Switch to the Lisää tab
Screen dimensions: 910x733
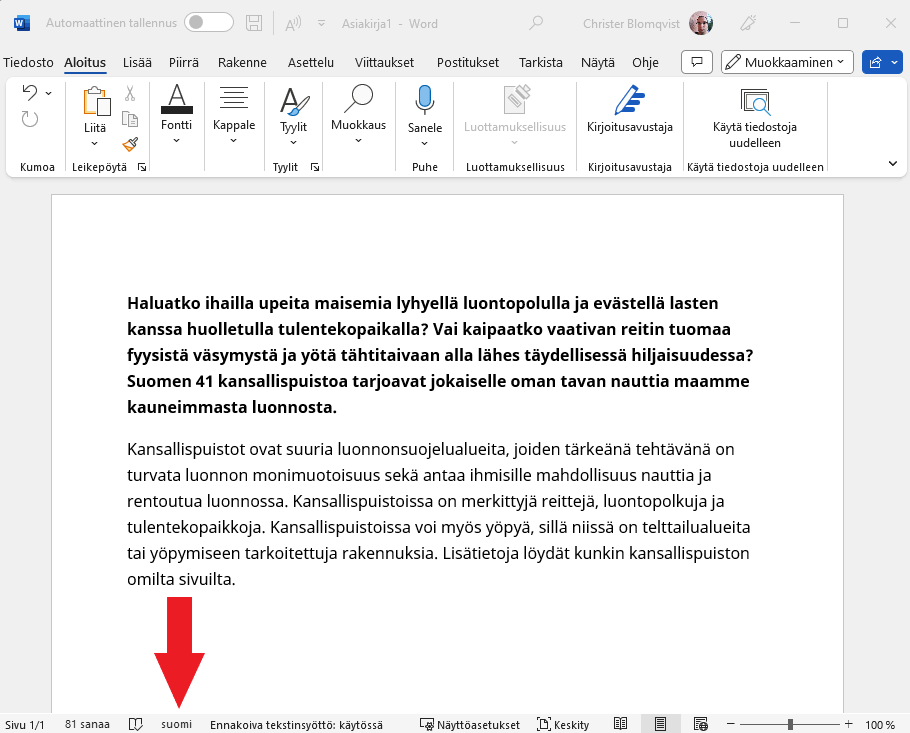tap(137, 62)
